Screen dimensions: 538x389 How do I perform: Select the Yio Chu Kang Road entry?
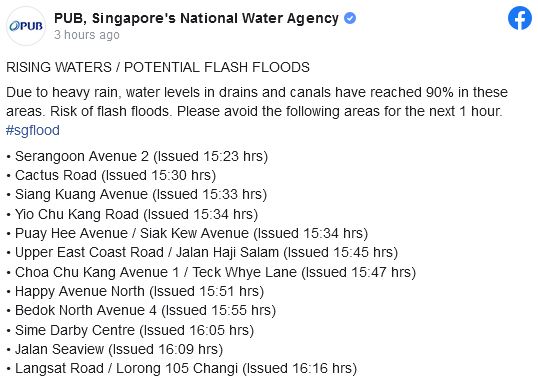pyautogui.click(x=132, y=214)
